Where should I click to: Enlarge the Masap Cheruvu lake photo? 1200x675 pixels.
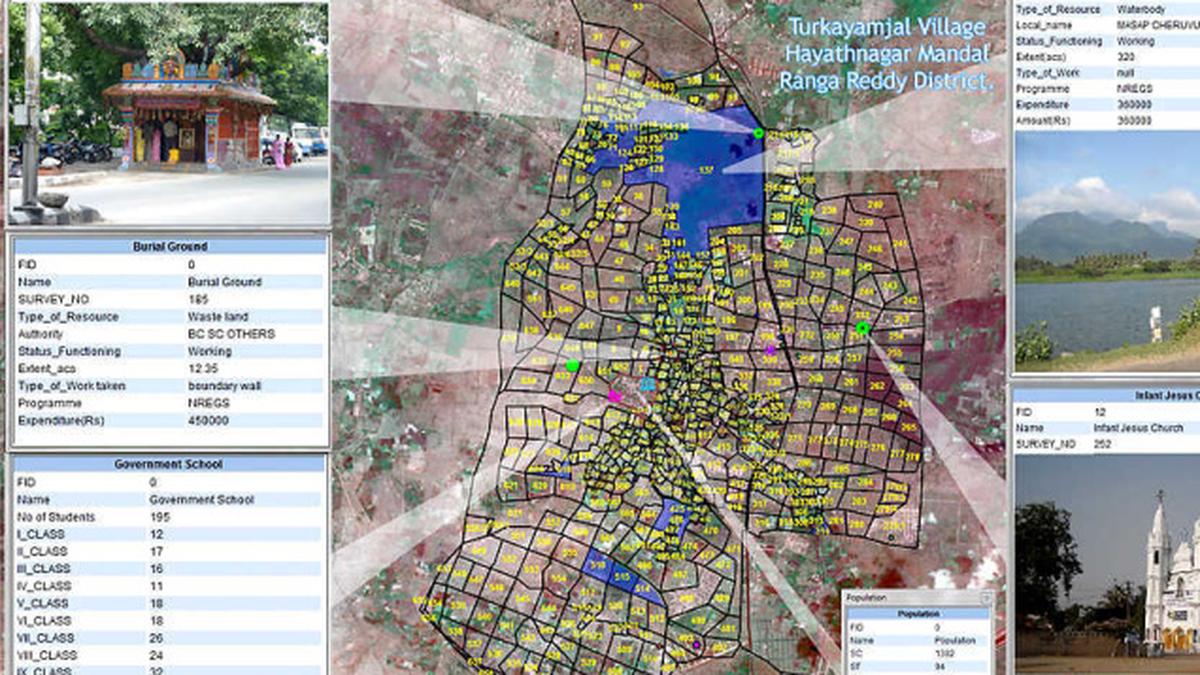(1105, 265)
